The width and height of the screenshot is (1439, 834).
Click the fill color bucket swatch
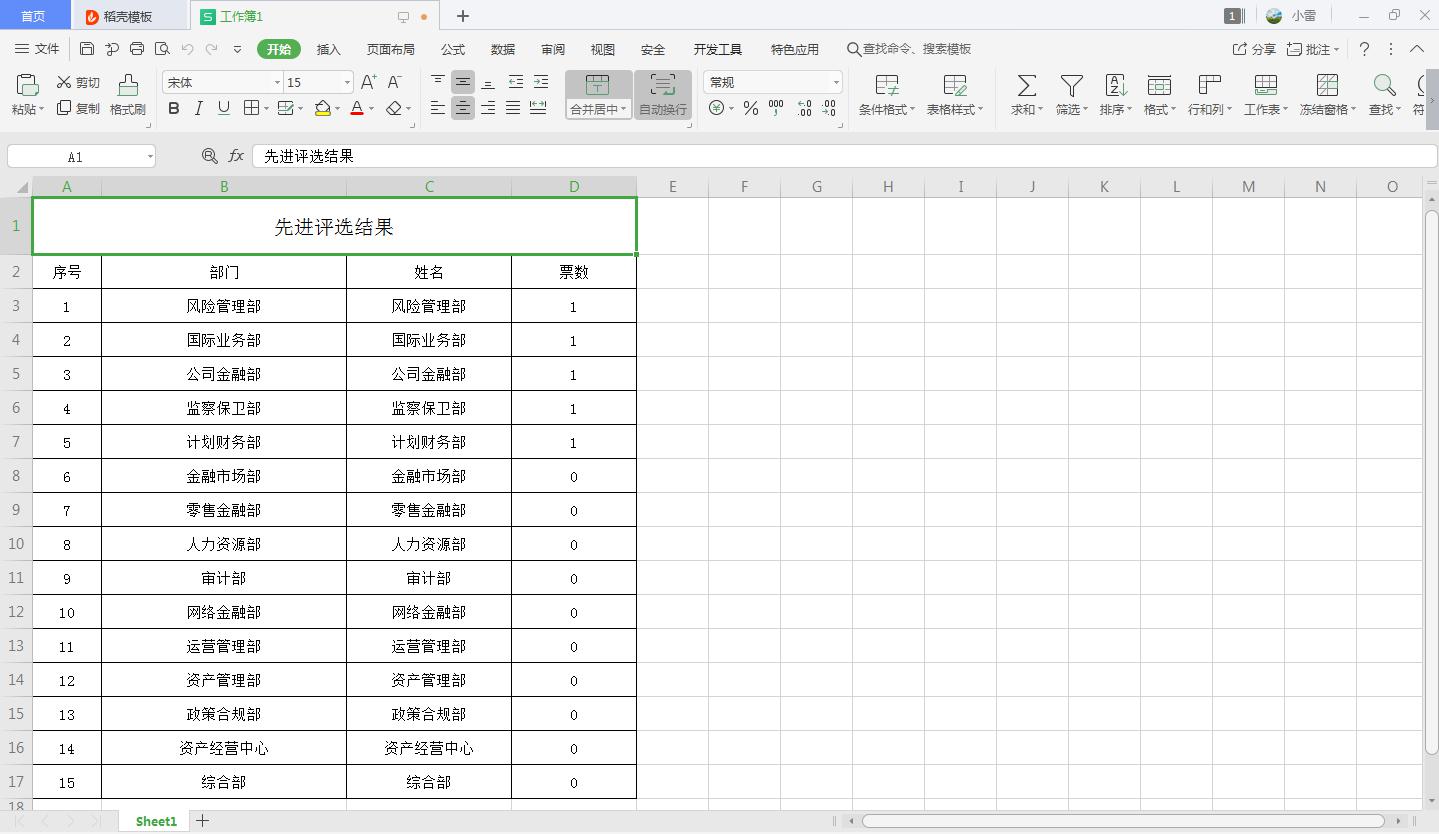click(x=323, y=108)
